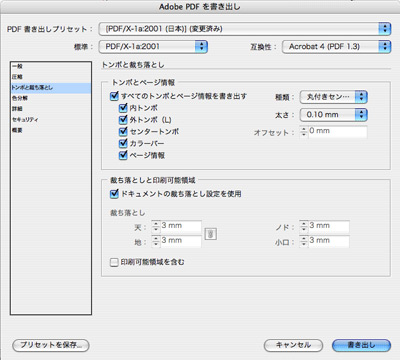Toggle the ページ情報 checkbox
The width and height of the screenshot is (400, 360).
point(123,155)
